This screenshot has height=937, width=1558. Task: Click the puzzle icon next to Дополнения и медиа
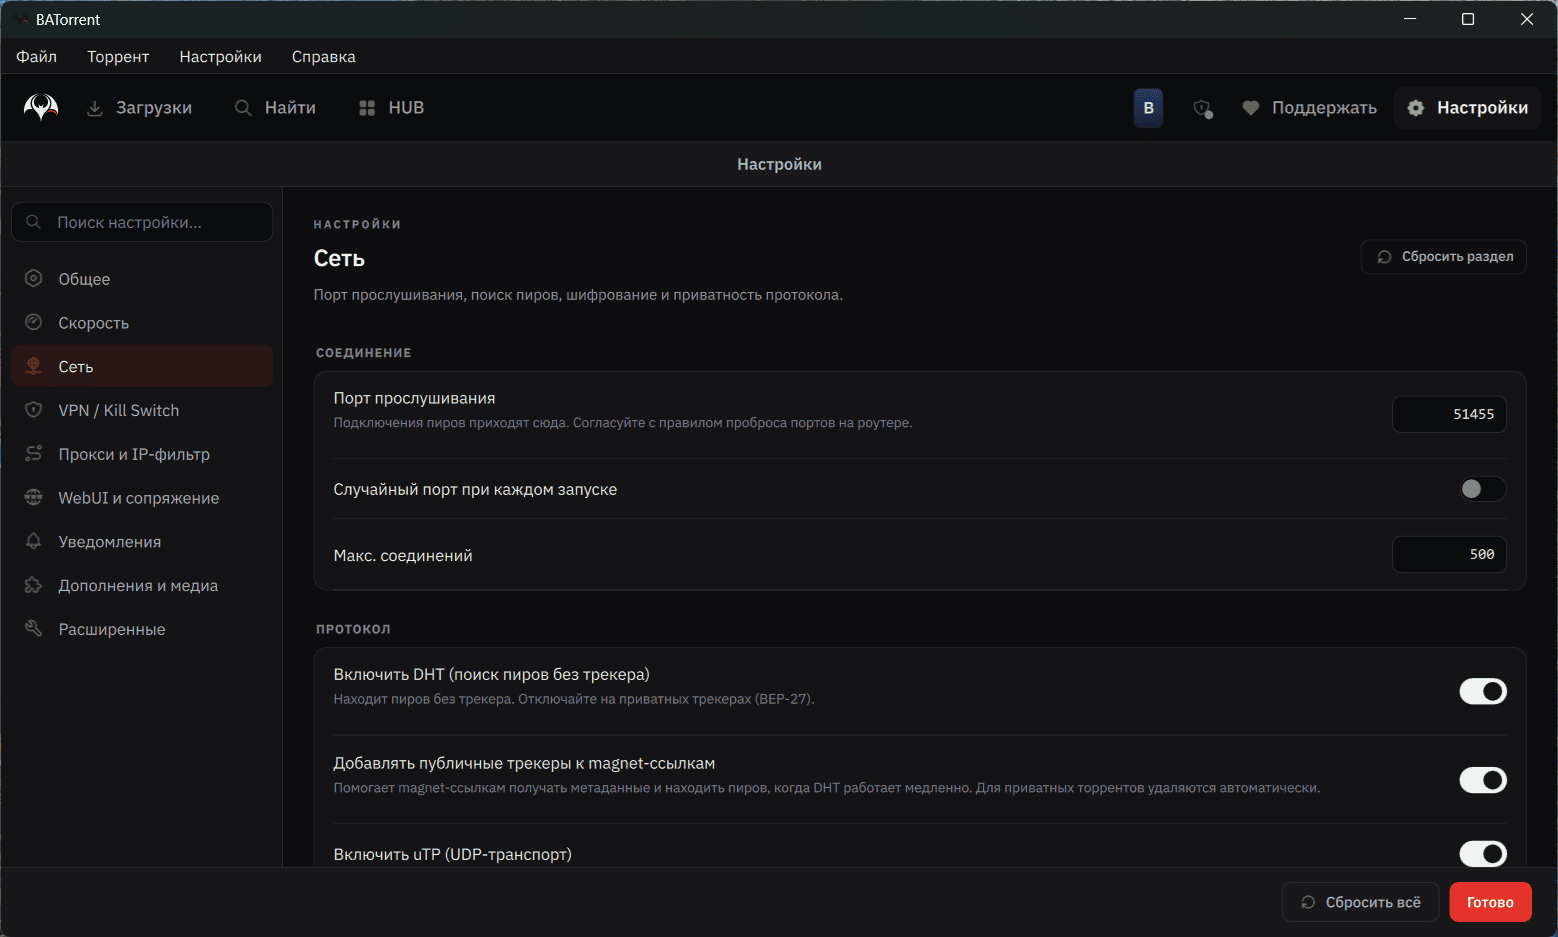pos(34,585)
